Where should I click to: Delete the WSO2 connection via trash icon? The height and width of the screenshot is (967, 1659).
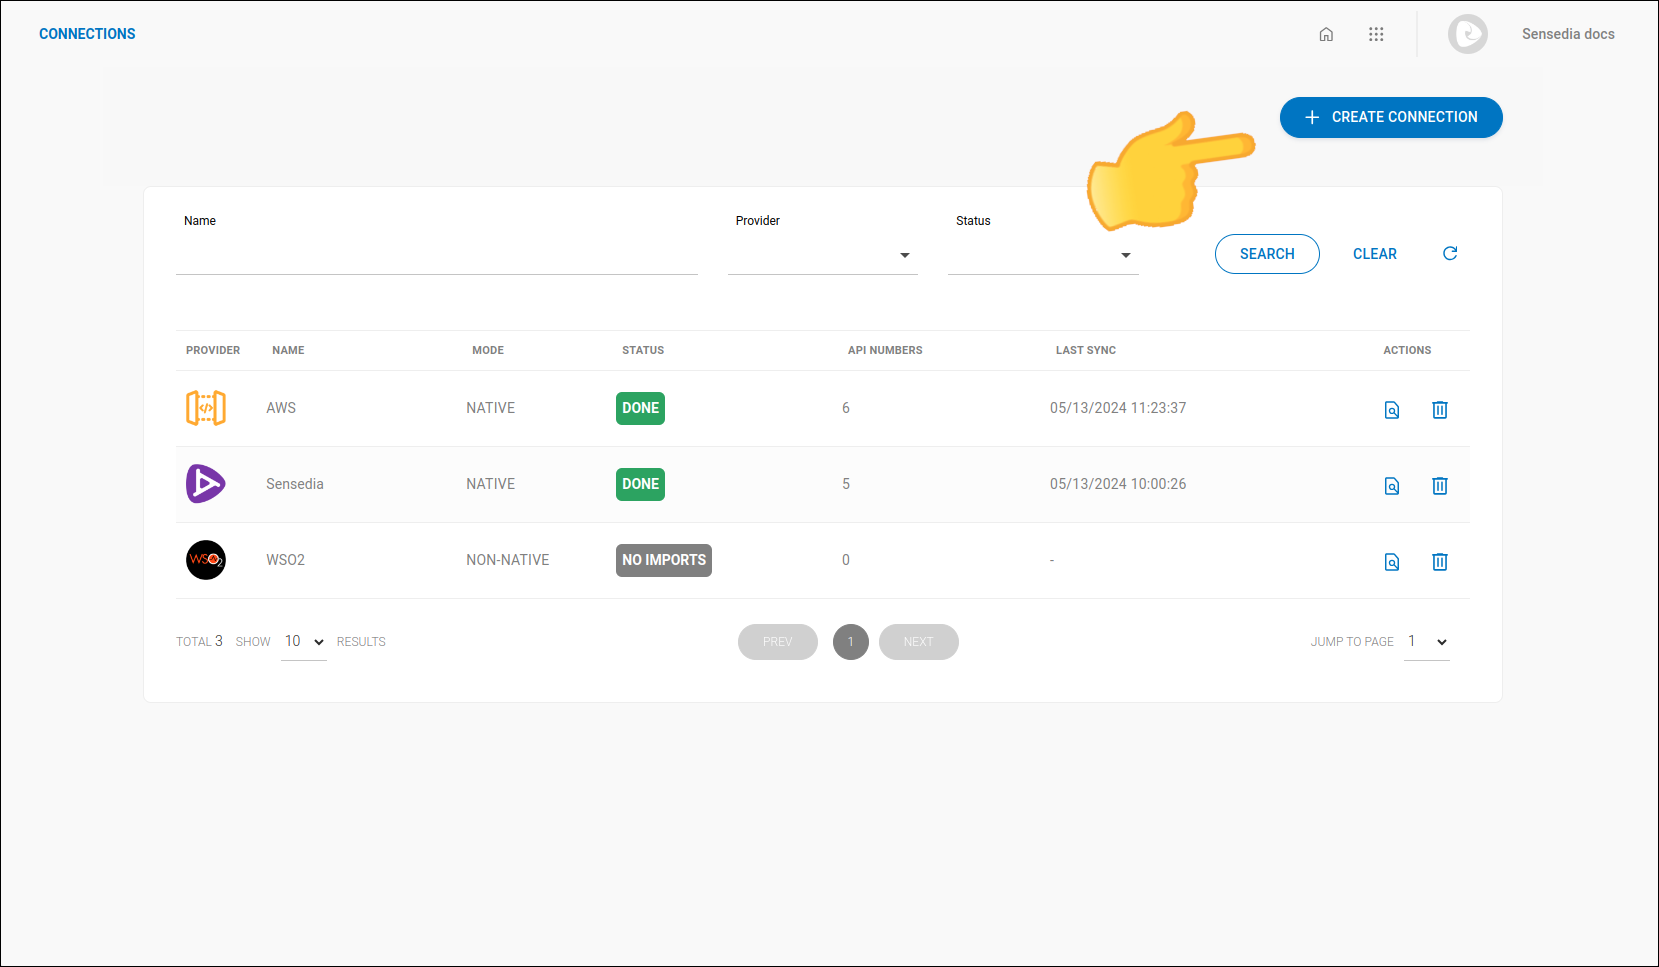(x=1440, y=561)
